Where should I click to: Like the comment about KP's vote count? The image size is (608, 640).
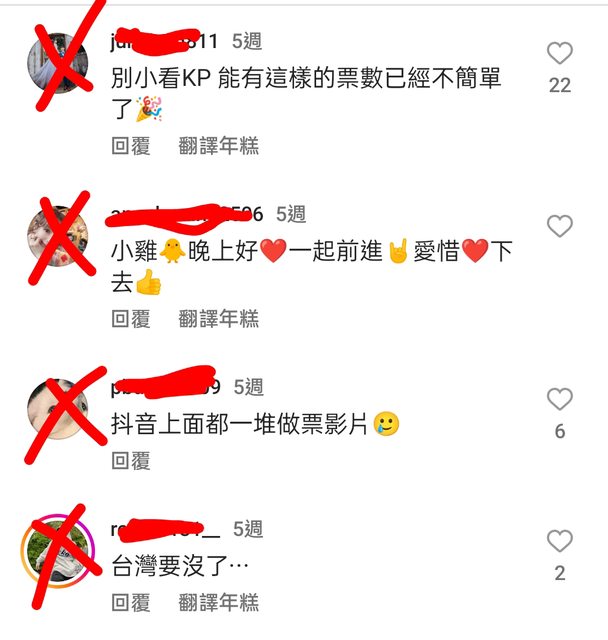tap(559, 53)
